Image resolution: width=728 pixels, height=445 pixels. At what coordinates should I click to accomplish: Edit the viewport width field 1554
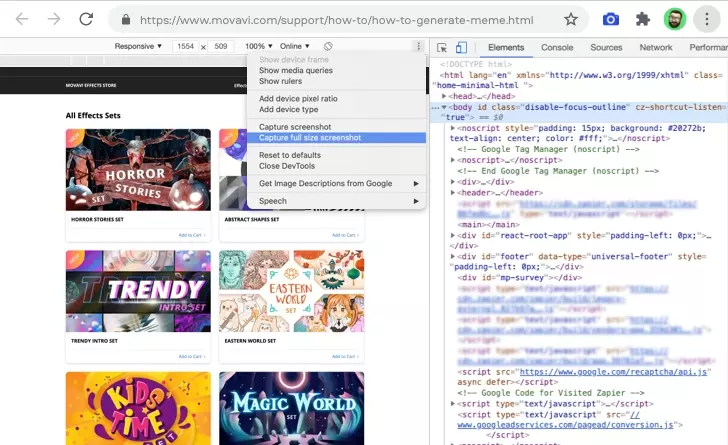(x=186, y=46)
